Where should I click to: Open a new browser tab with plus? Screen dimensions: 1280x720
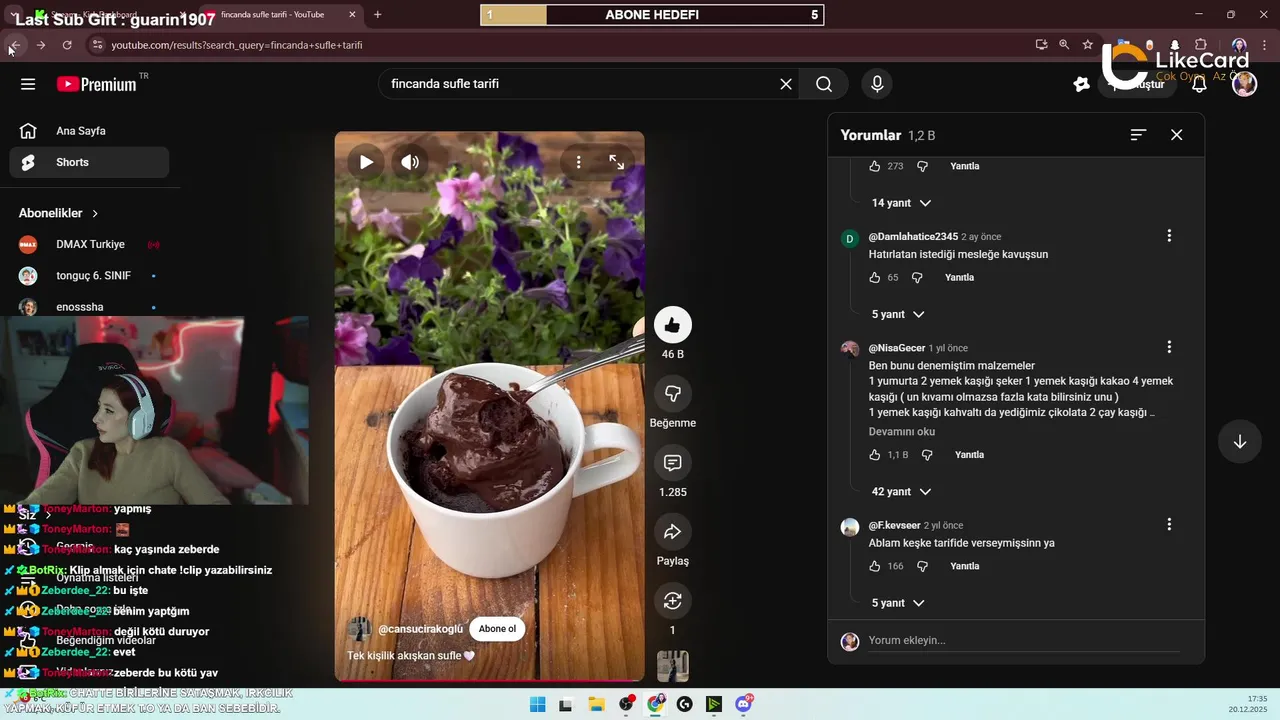(377, 15)
